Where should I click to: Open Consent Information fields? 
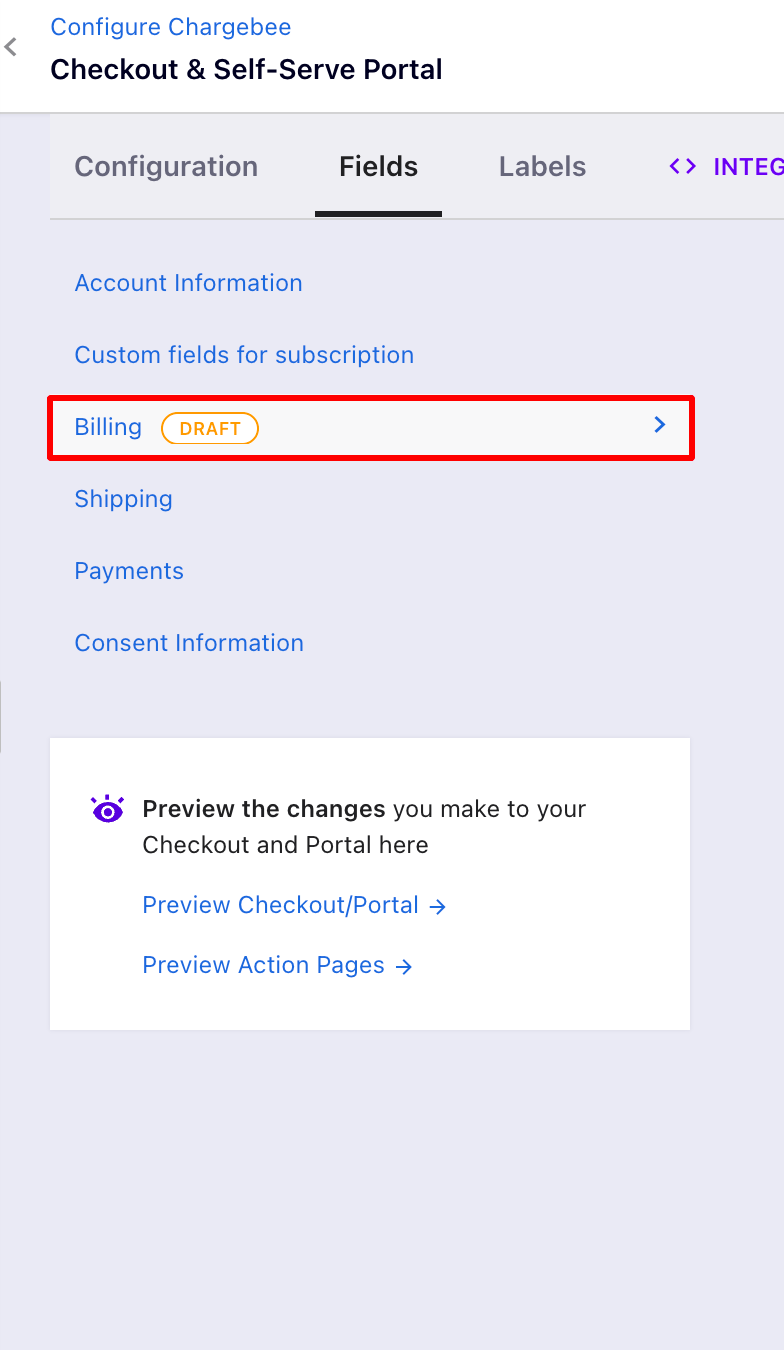point(189,643)
